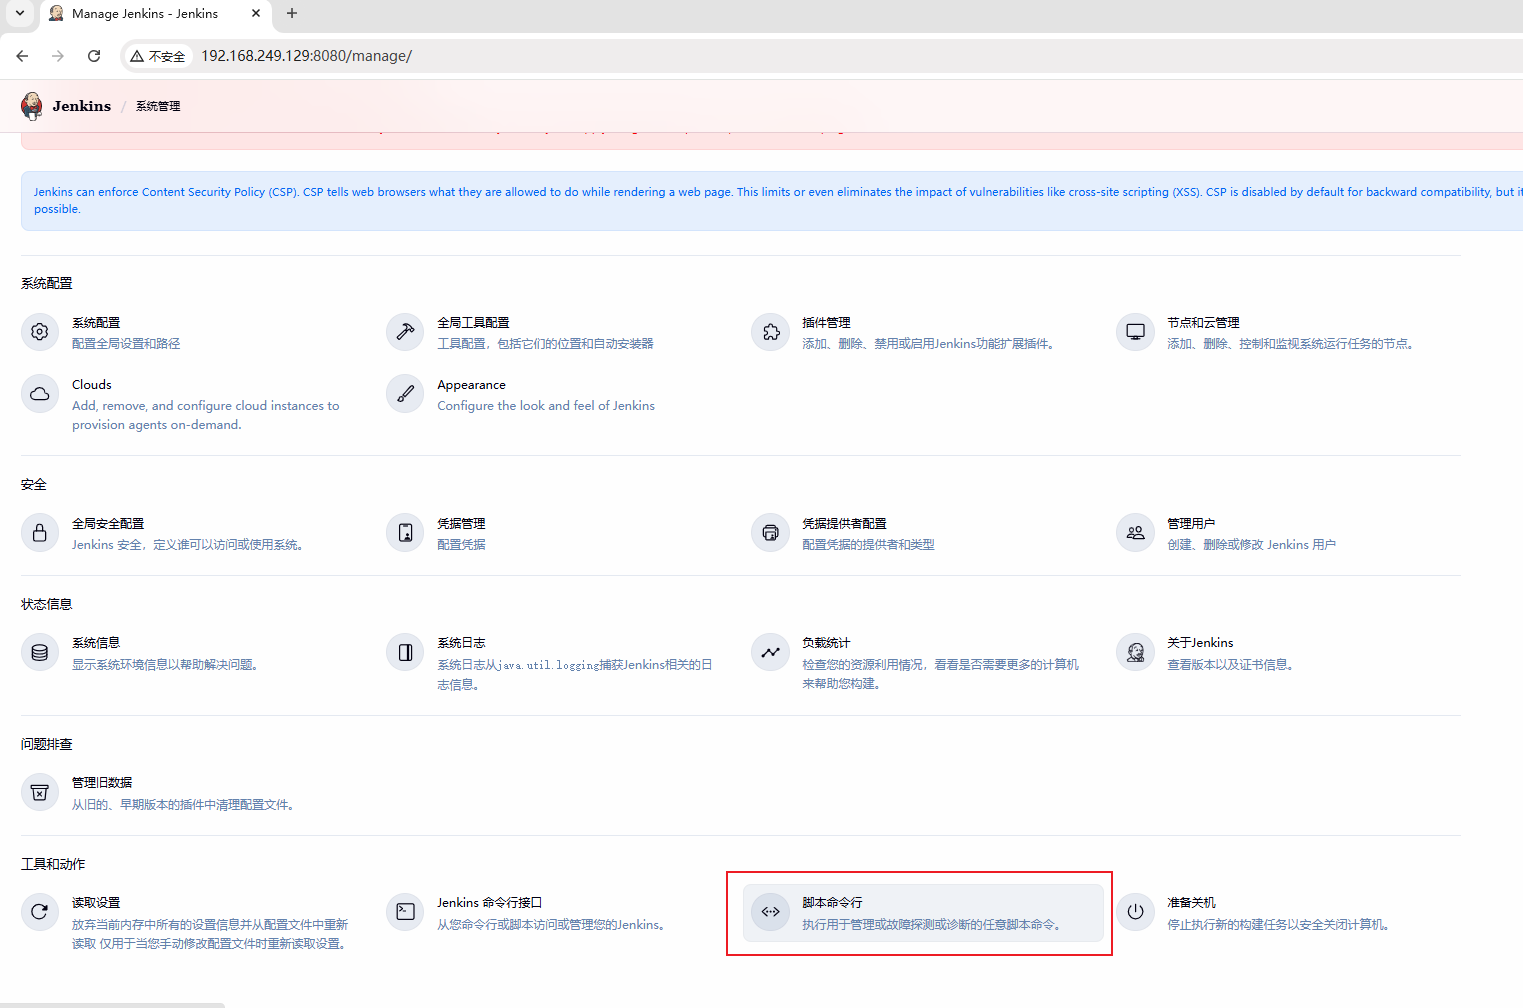This screenshot has width=1523, height=1008.
Task: Open the browser tab search dropdown
Action: [x=20, y=14]
